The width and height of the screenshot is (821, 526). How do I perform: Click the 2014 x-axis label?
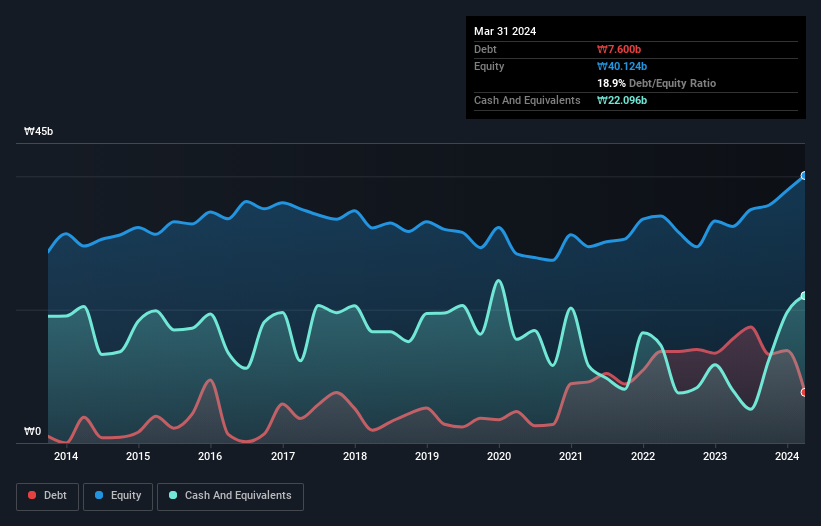tap(66, 456)
